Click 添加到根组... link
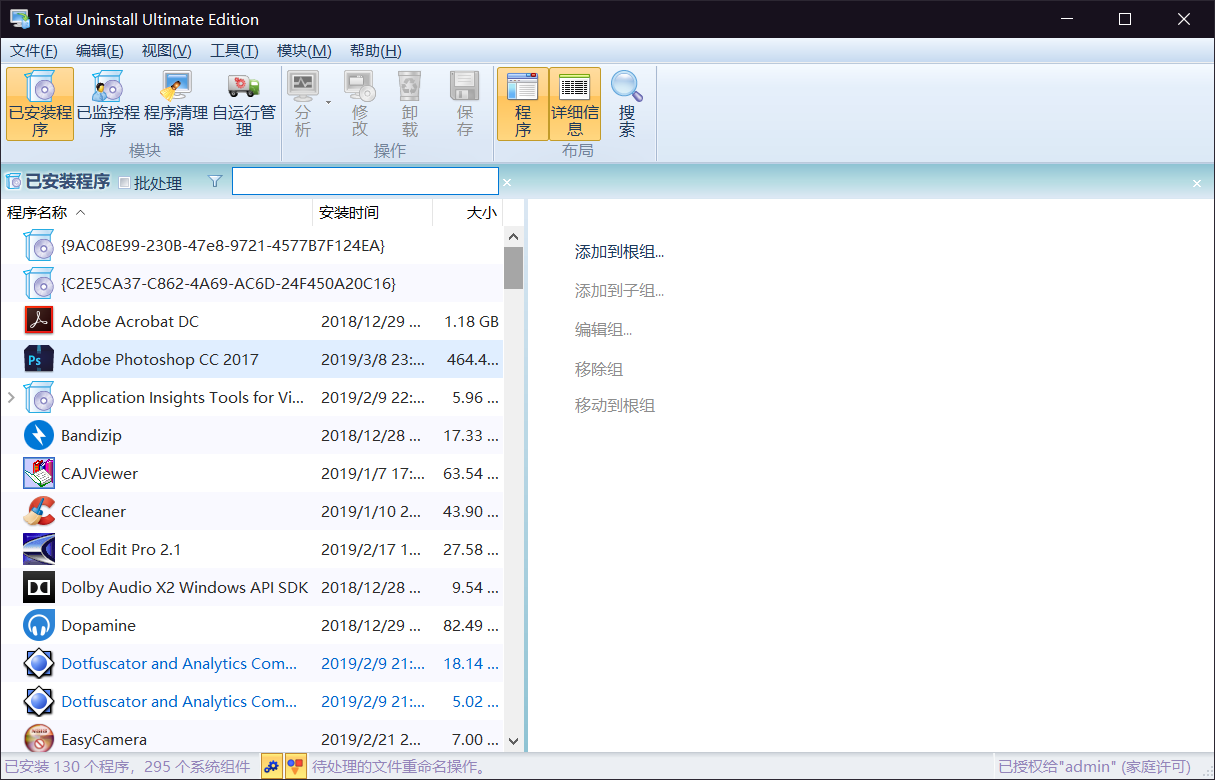The width and height of the screenshot is (1215, 780). (619, 252)
